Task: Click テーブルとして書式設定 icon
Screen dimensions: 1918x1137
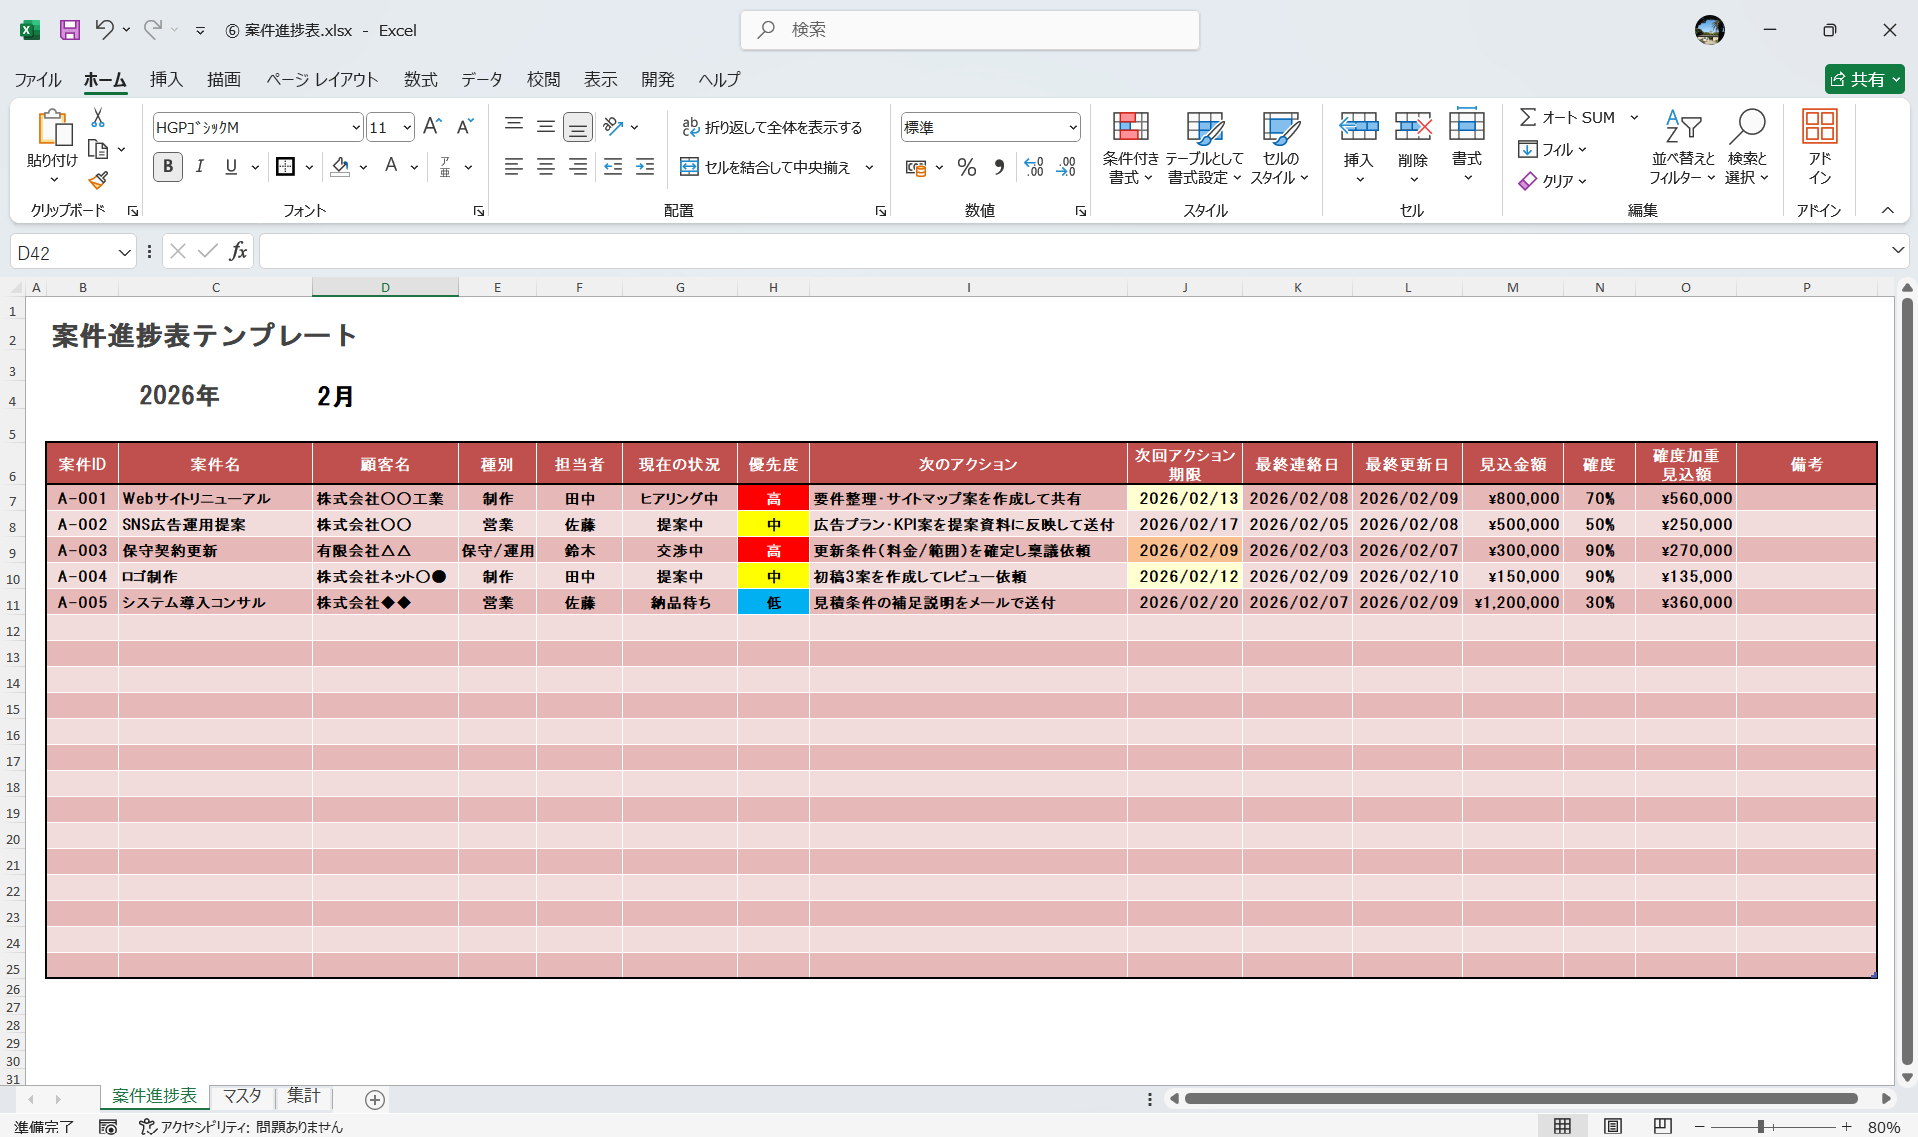Action: tap(1204, 147)
